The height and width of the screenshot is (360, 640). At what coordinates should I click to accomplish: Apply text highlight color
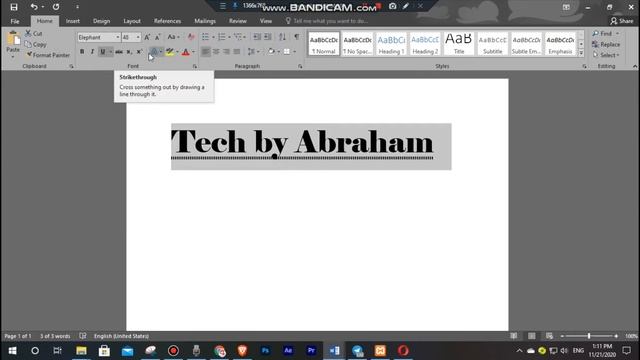tap(170, 52)
